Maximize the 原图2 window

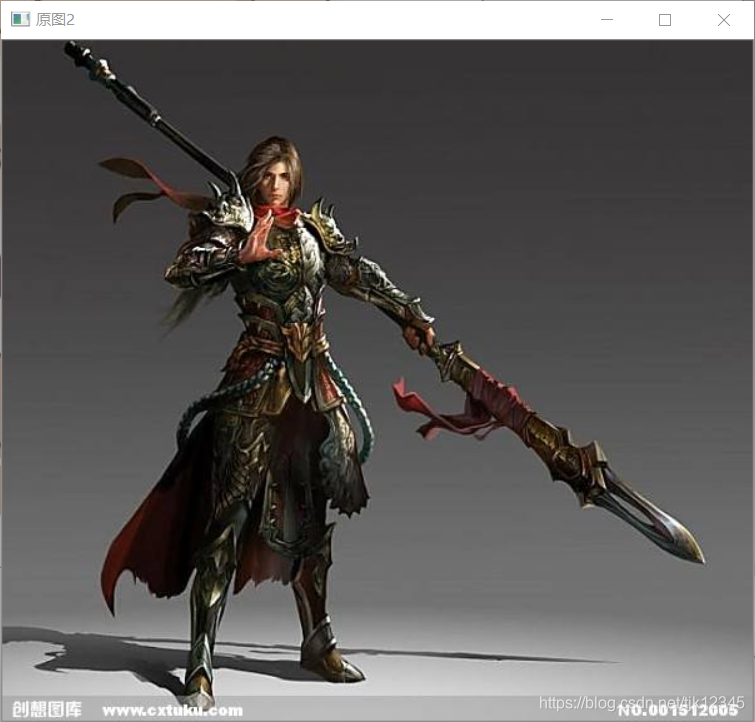tap(665, 20)
